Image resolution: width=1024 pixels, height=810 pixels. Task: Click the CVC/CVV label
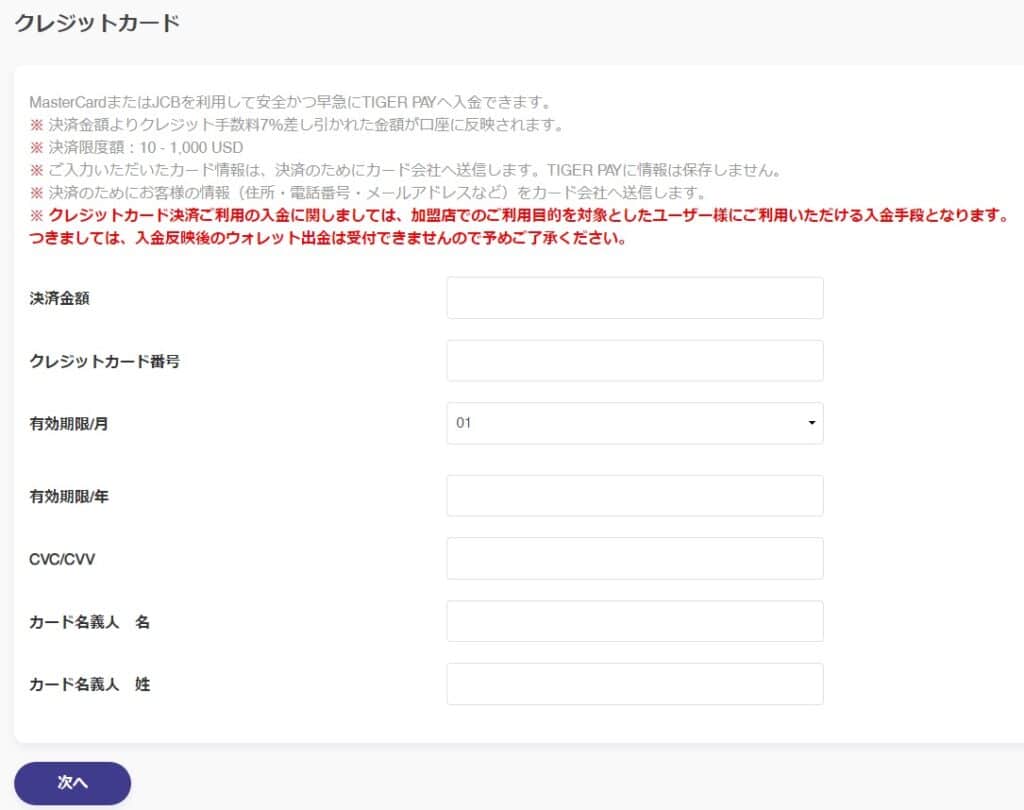pyautogui.click(x=62, y=559)
